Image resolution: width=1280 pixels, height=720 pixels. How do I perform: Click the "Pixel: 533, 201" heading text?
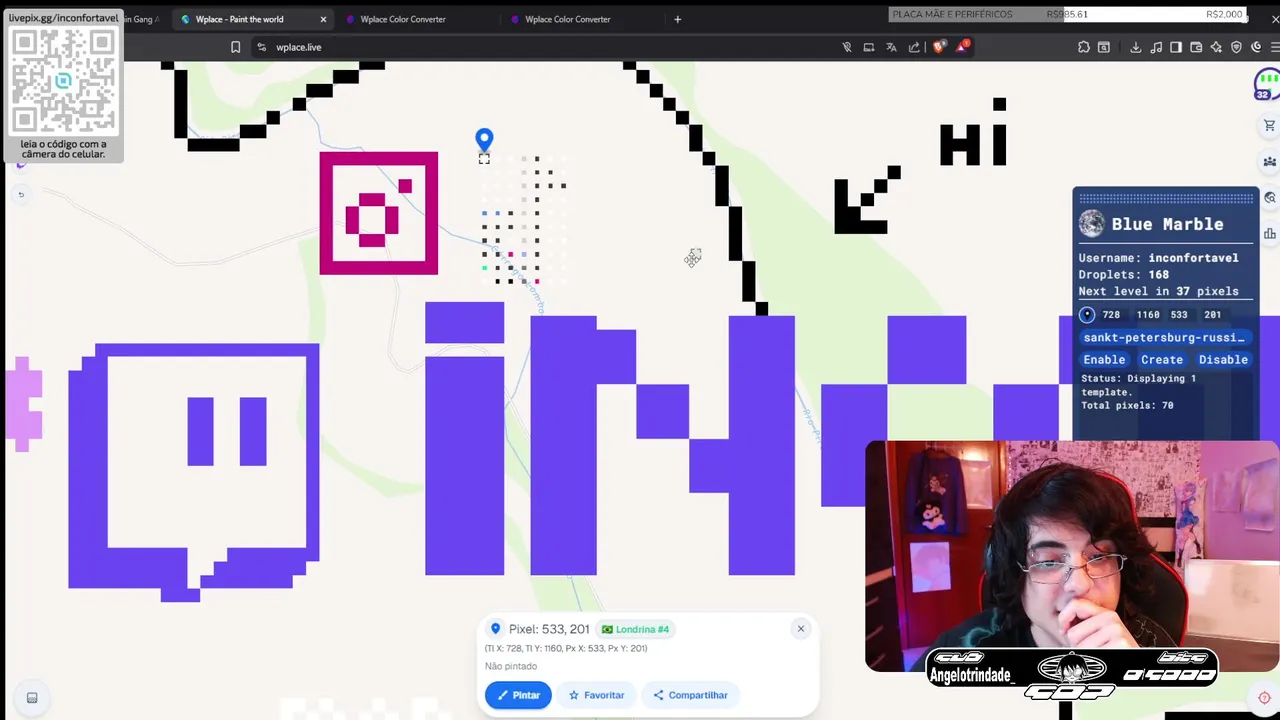549,629
